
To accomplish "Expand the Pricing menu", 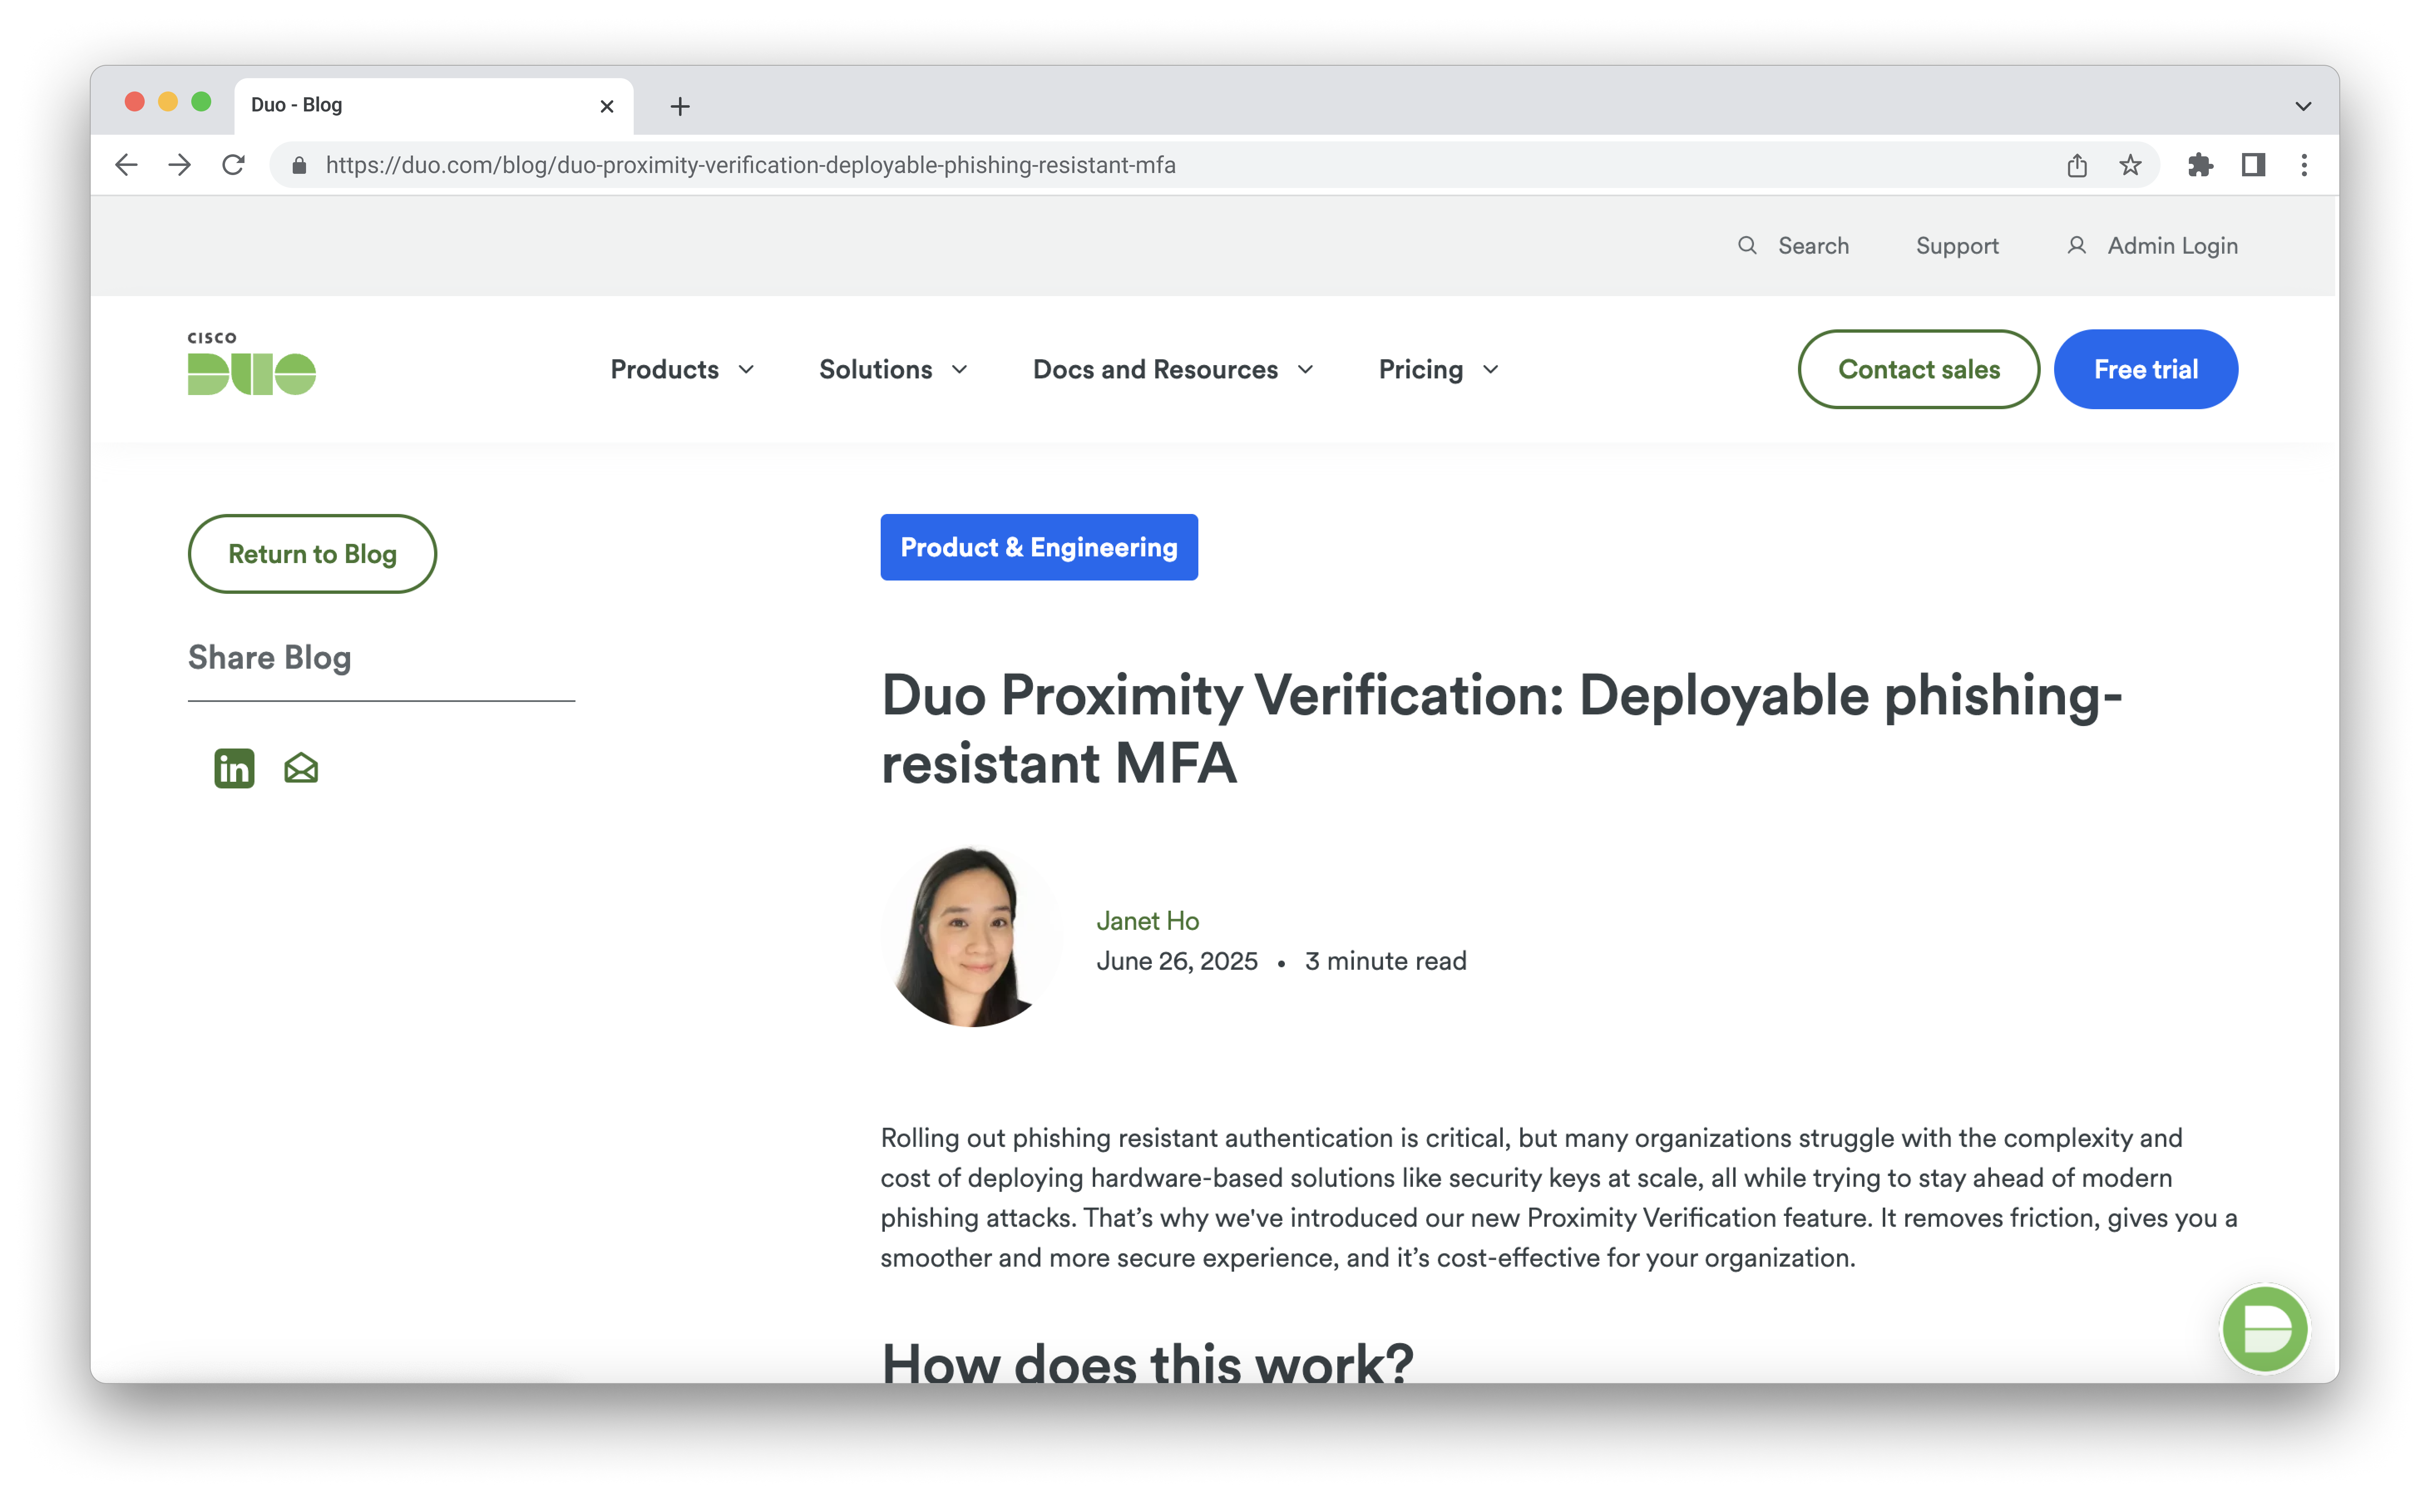I will [x=1438, y=369].
